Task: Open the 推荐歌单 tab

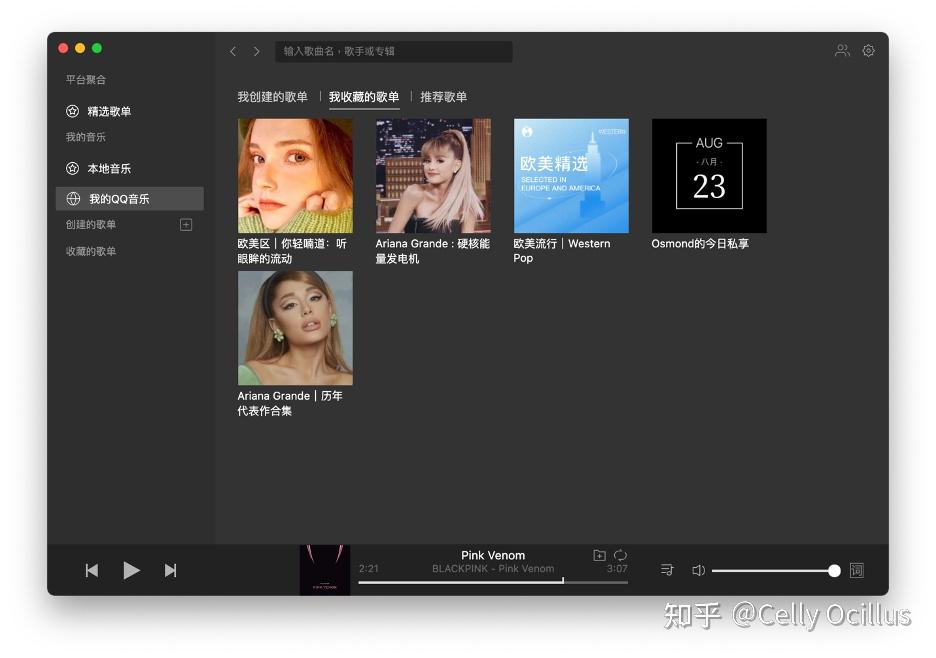Action: 443,97
